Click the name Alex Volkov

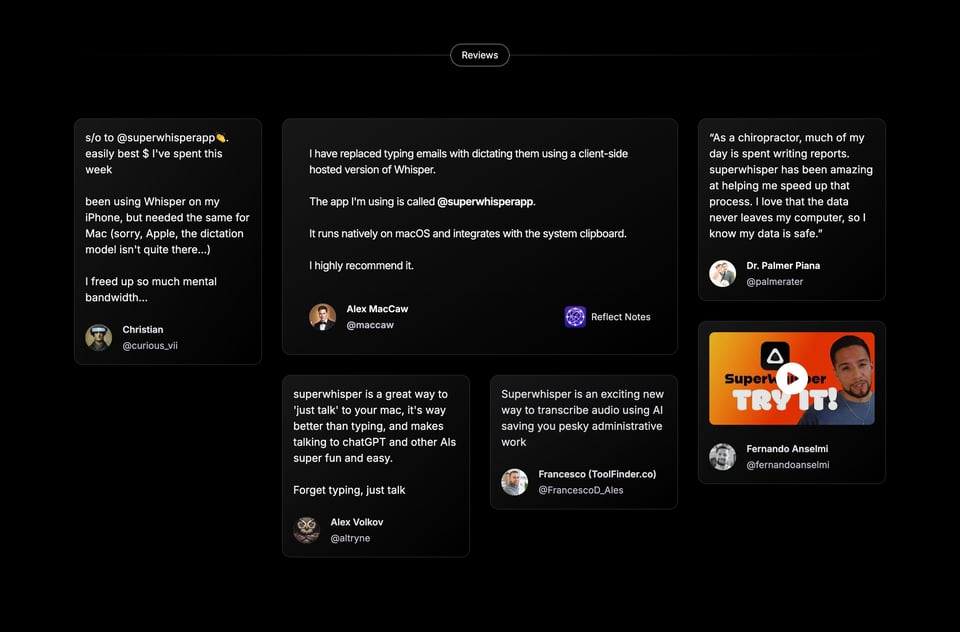(x=357, y=522)
